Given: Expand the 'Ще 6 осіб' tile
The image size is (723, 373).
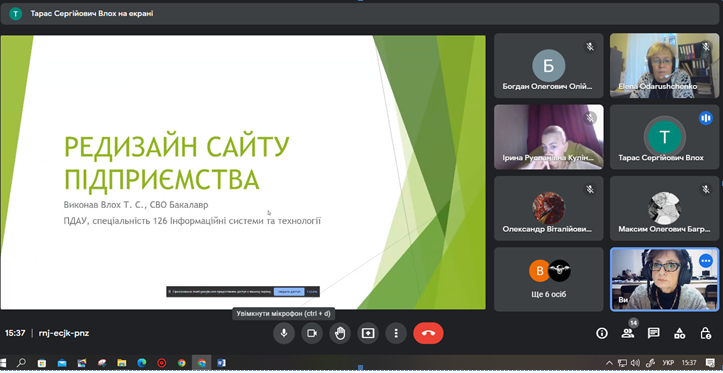Looking at the screenshot, I should click(x=549, y=279).
